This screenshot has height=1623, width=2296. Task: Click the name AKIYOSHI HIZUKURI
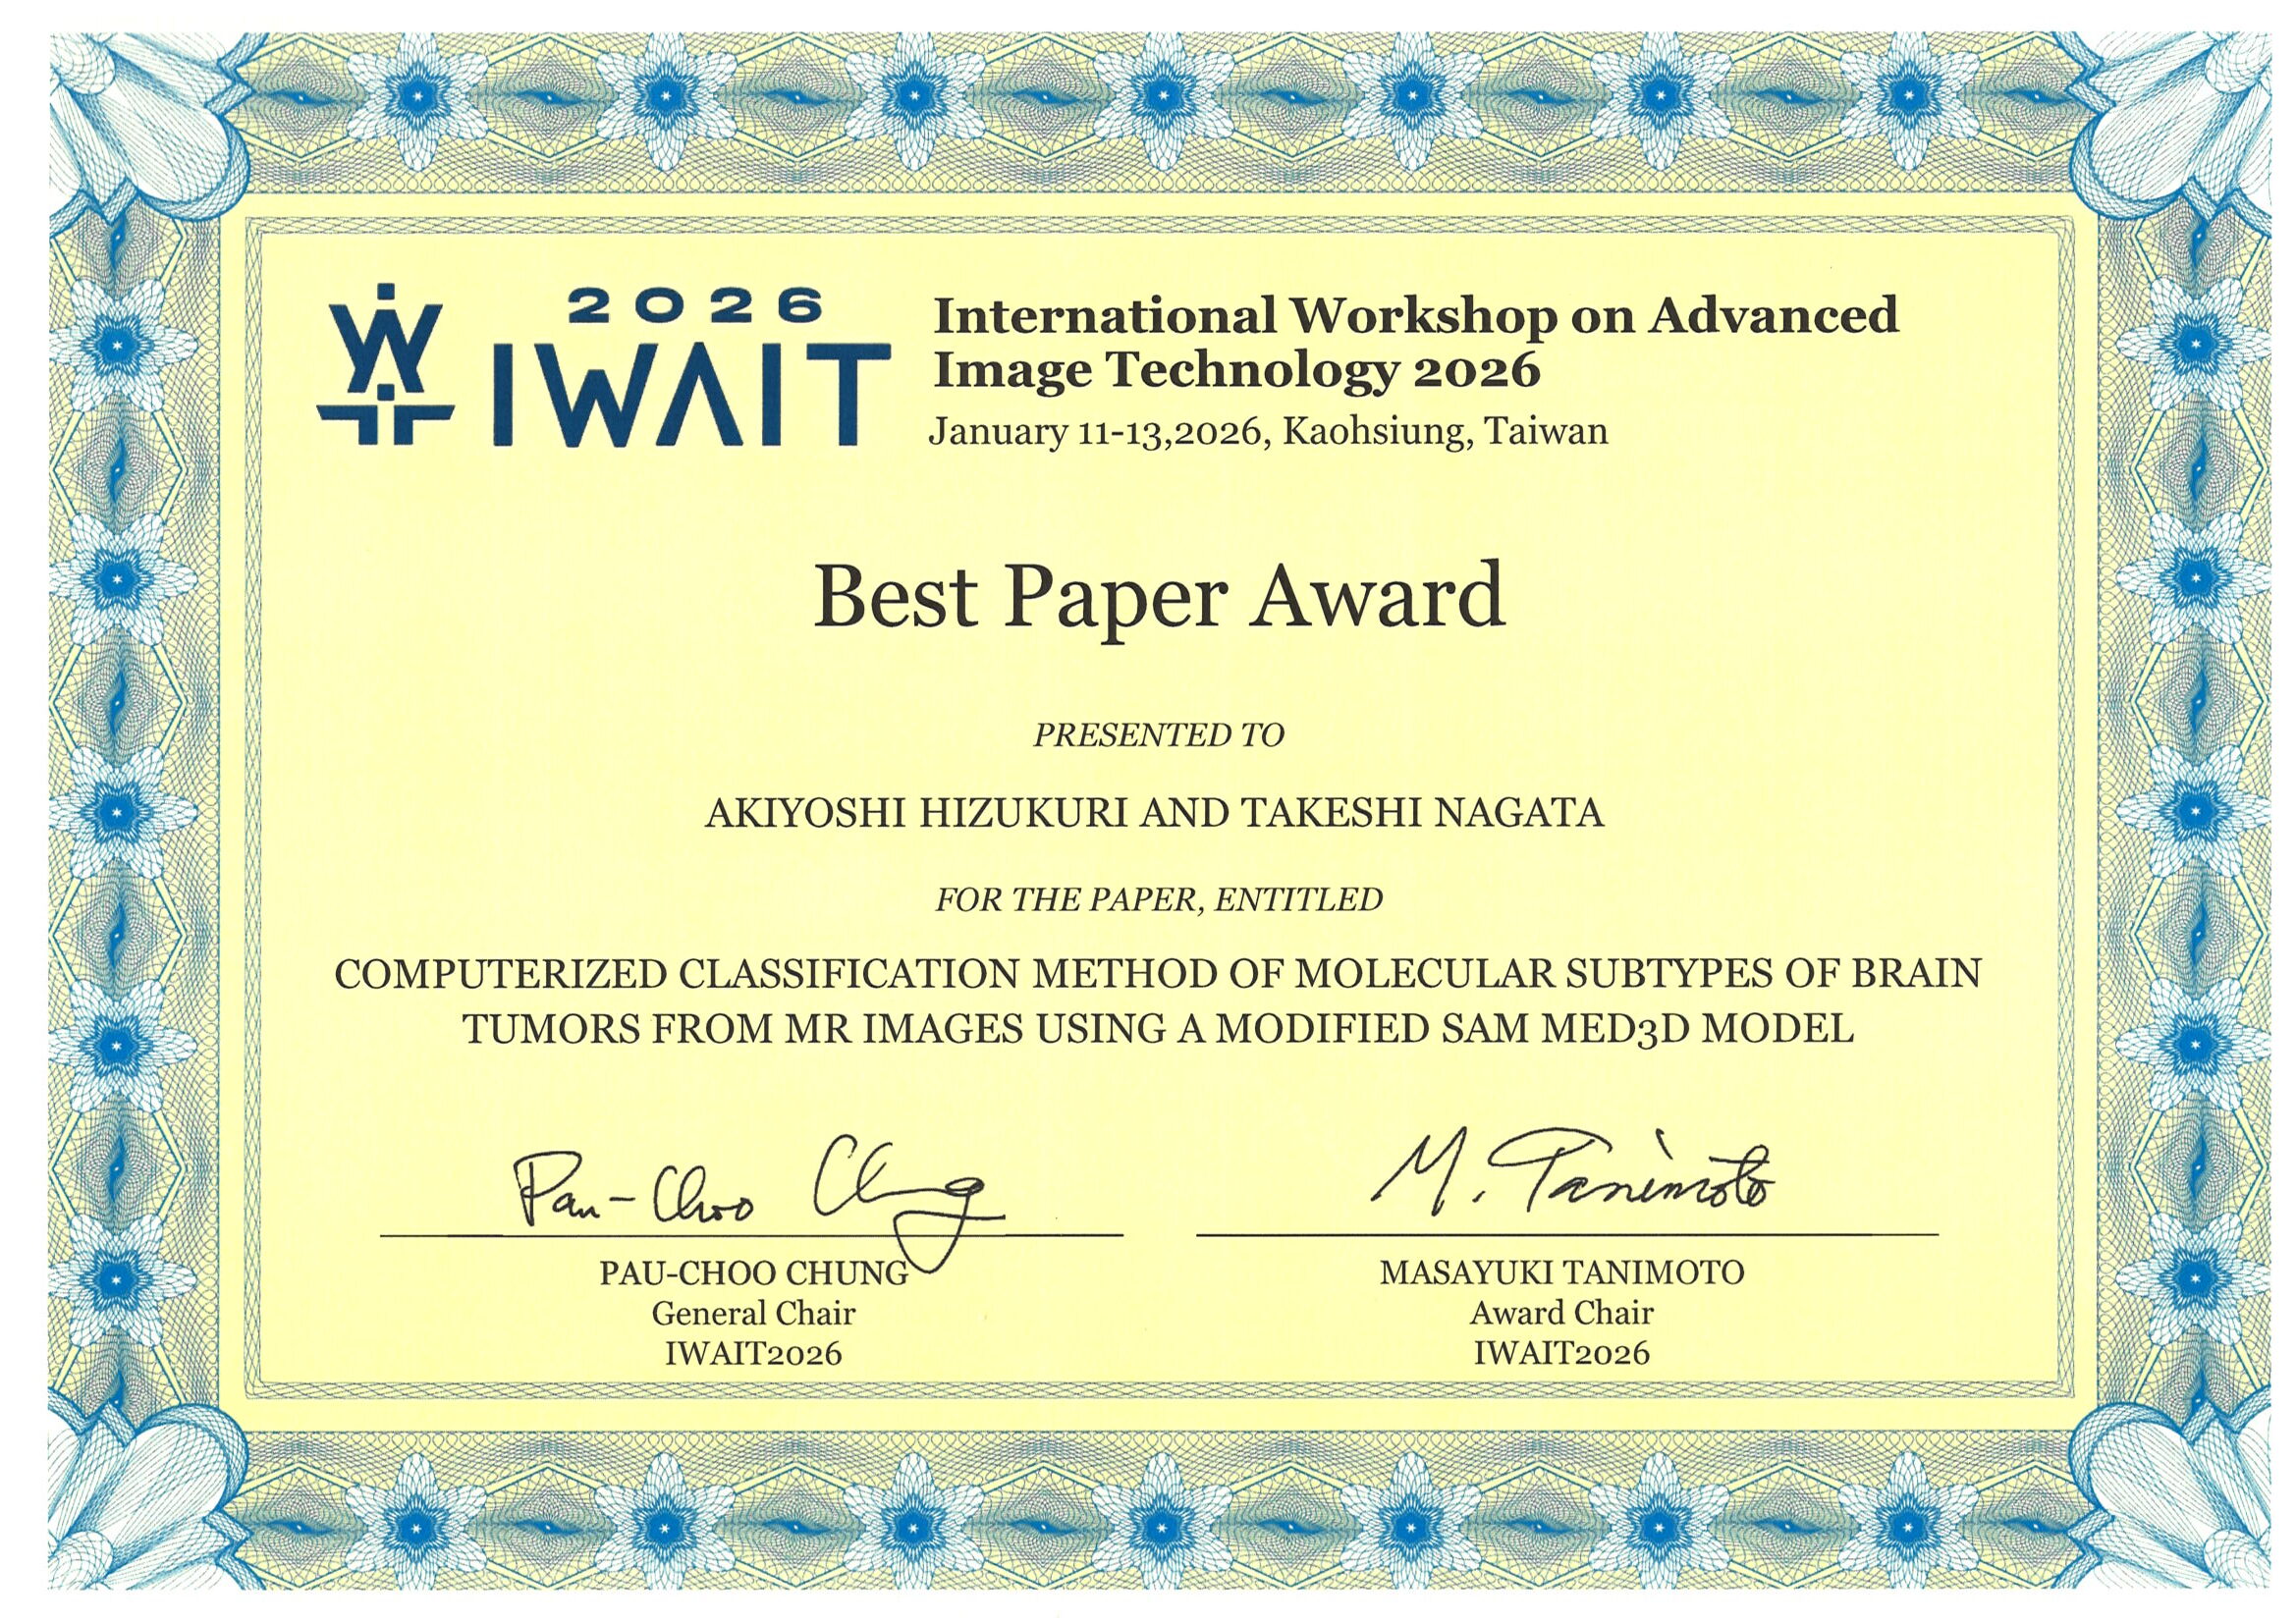pyautogui.click(x=917, y=813)
